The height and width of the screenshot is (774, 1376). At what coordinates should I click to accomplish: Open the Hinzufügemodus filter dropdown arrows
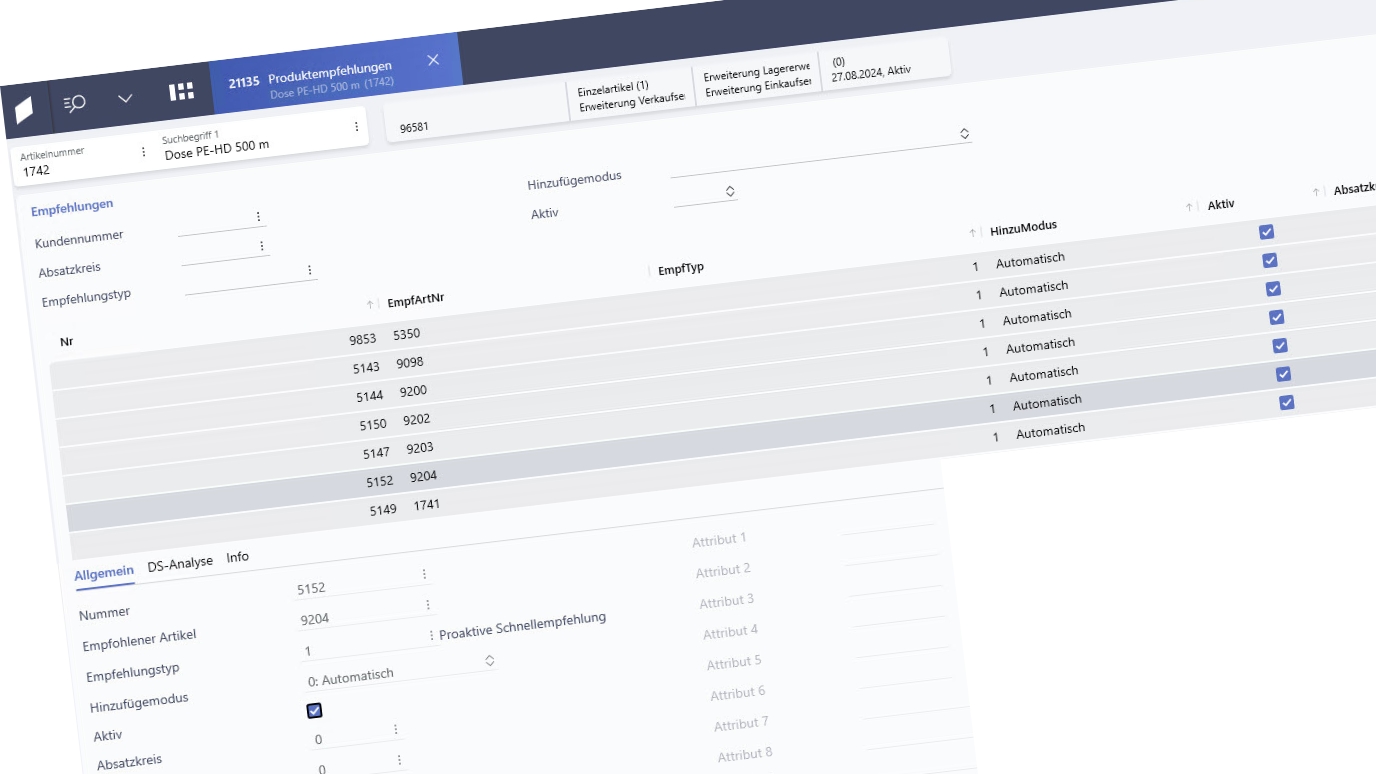[x=964, y=133]
